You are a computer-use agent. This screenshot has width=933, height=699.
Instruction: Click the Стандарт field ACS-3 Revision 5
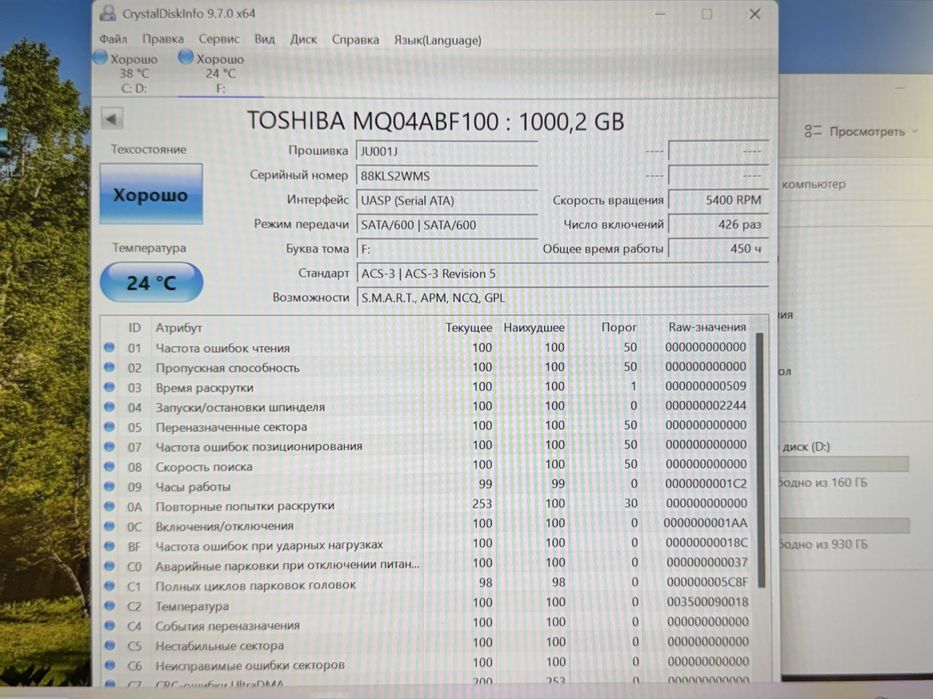pyautogui.click(x=562, y=274)
